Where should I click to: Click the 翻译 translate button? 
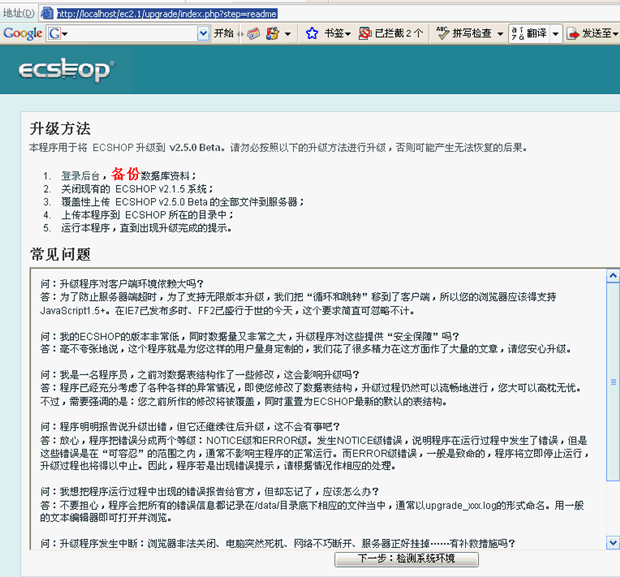[529, 34]
